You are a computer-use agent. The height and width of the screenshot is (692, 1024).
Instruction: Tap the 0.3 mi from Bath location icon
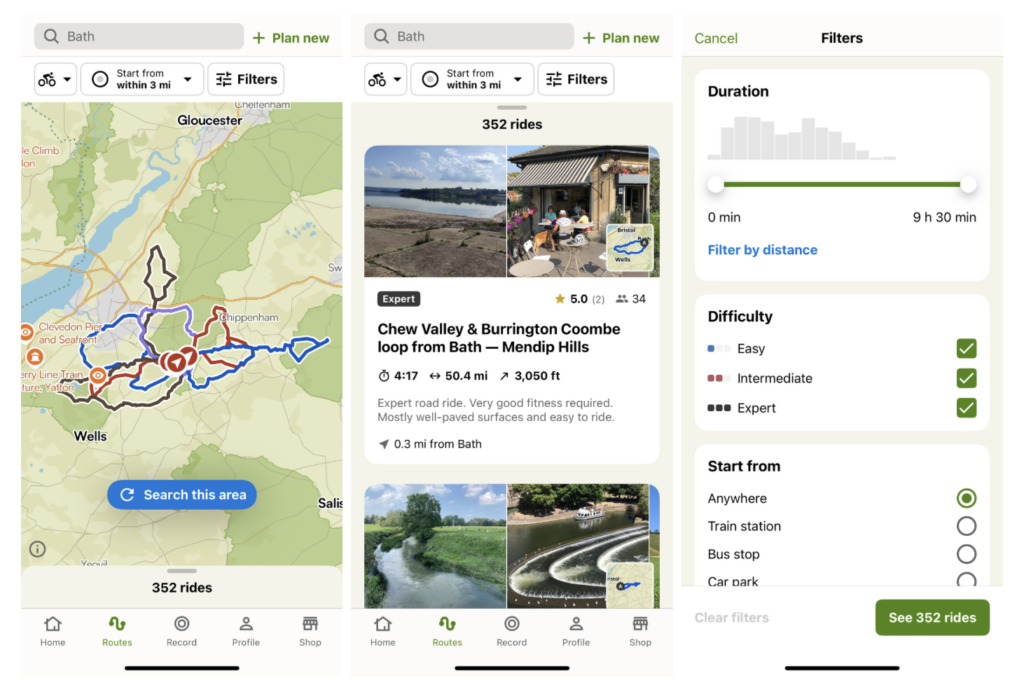click(x=384, y=444)
